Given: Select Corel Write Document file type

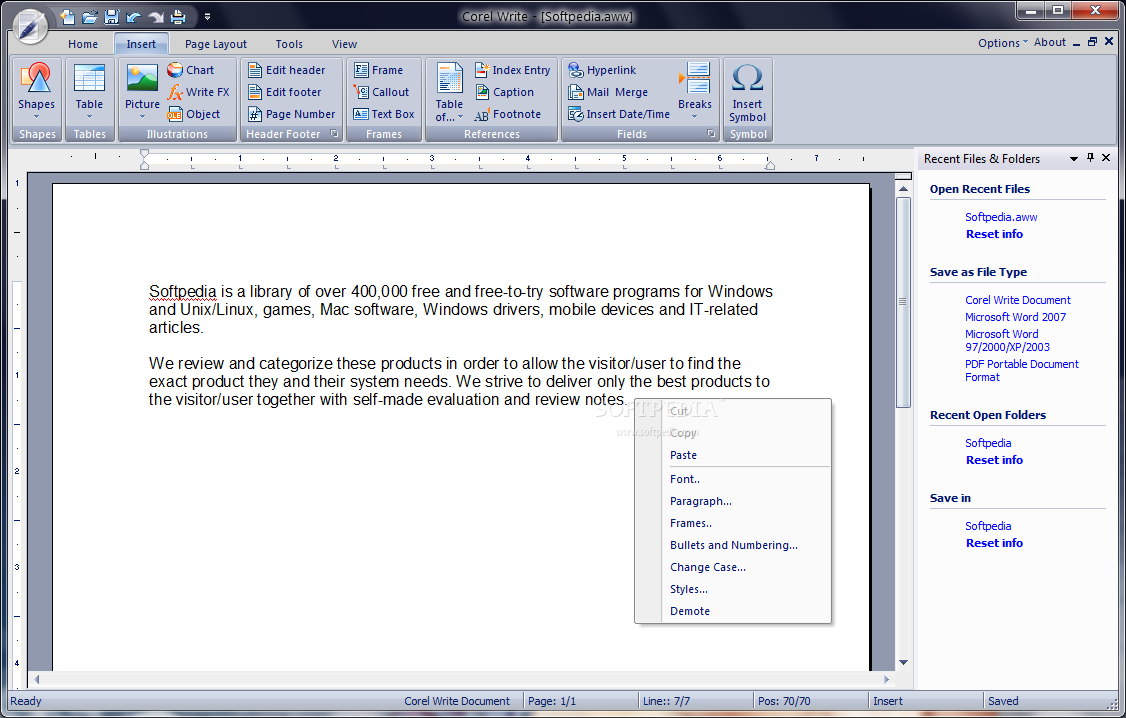Looking at the screenshot, I should pyautogui.click(x=1018, y=300).
